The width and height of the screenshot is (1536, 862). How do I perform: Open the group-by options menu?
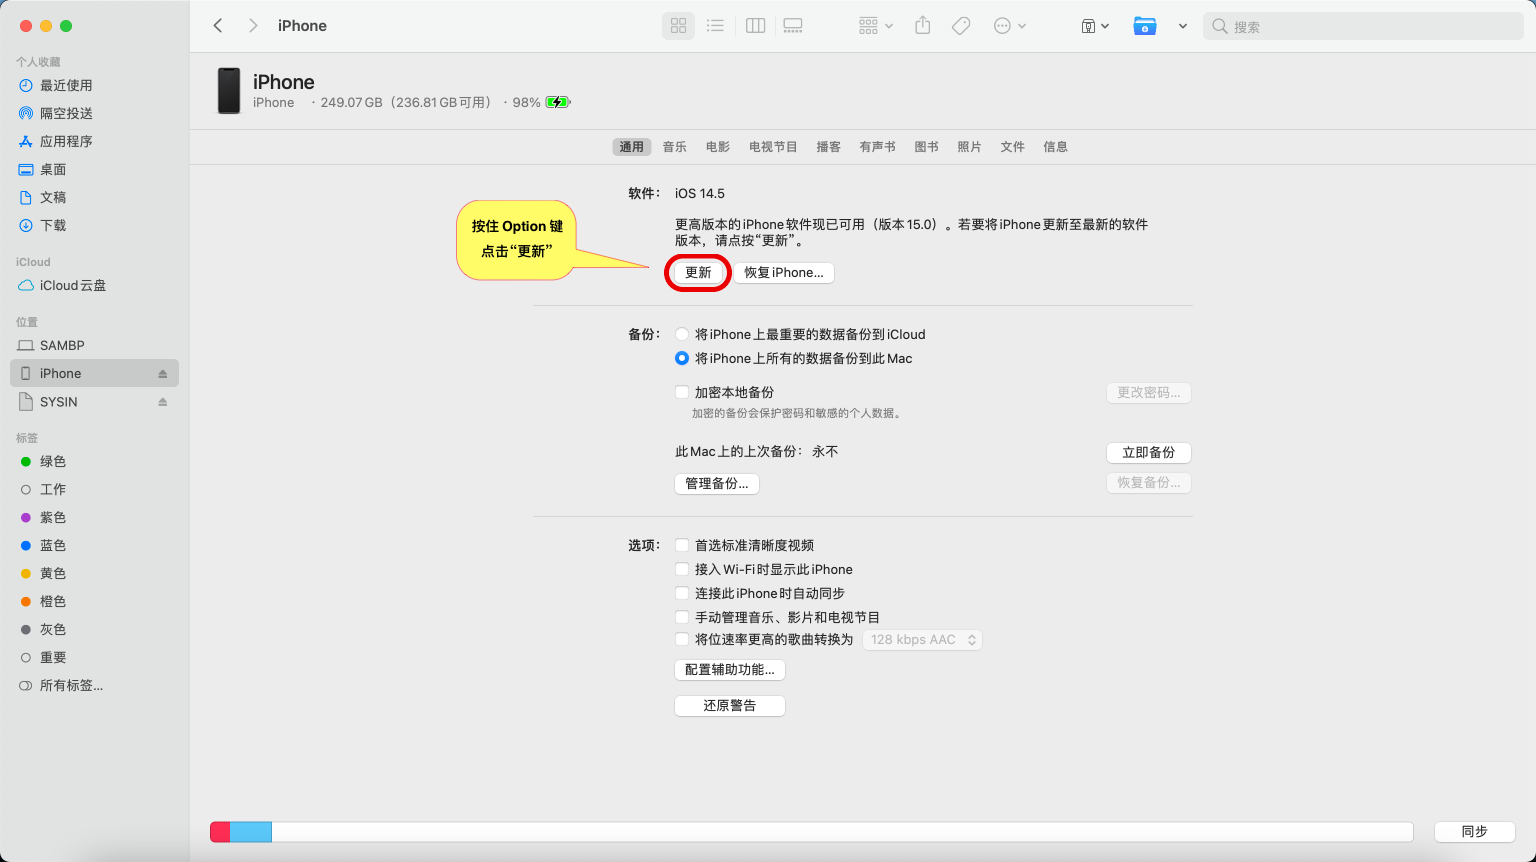pos(876,26)
